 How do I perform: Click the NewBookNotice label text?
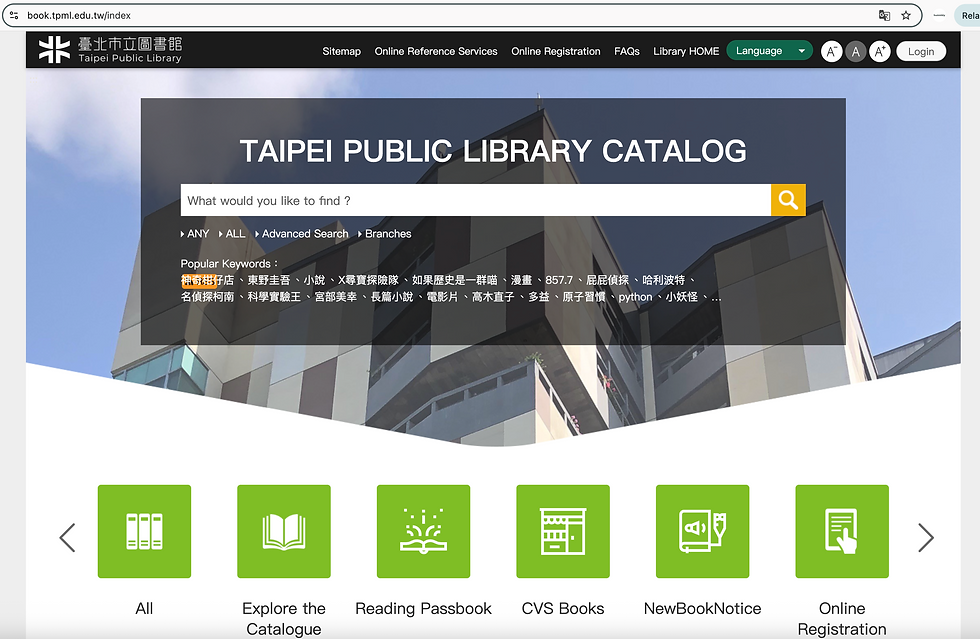click(702, 608)
